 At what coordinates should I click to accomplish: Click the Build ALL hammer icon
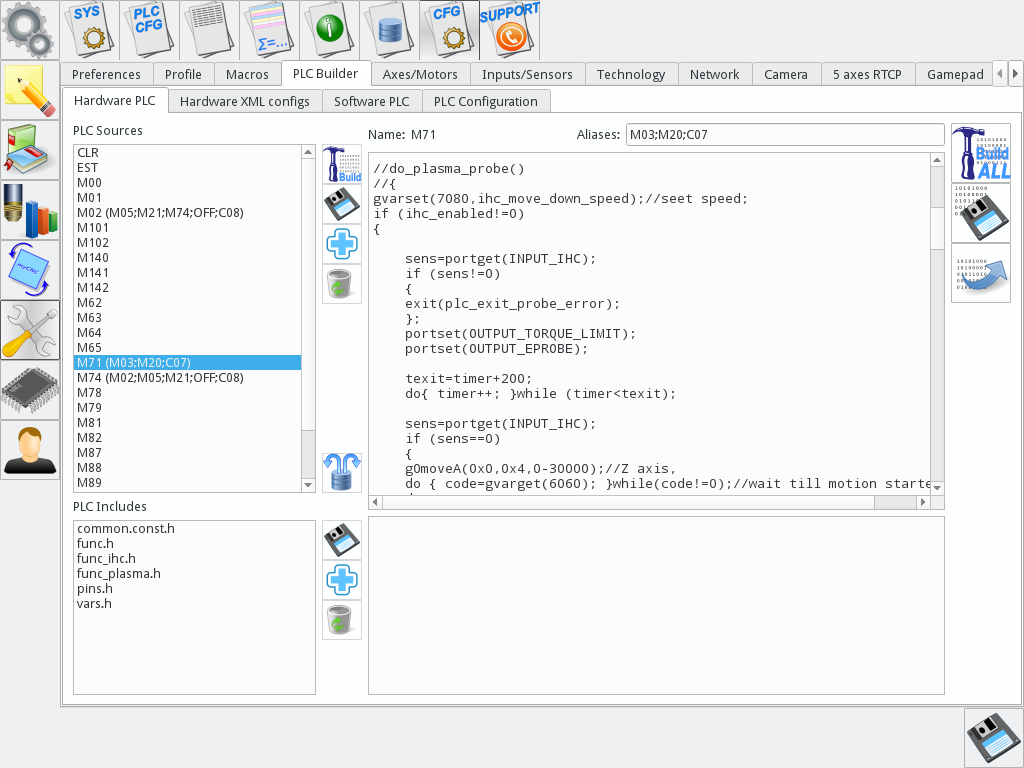pos(981,153)
